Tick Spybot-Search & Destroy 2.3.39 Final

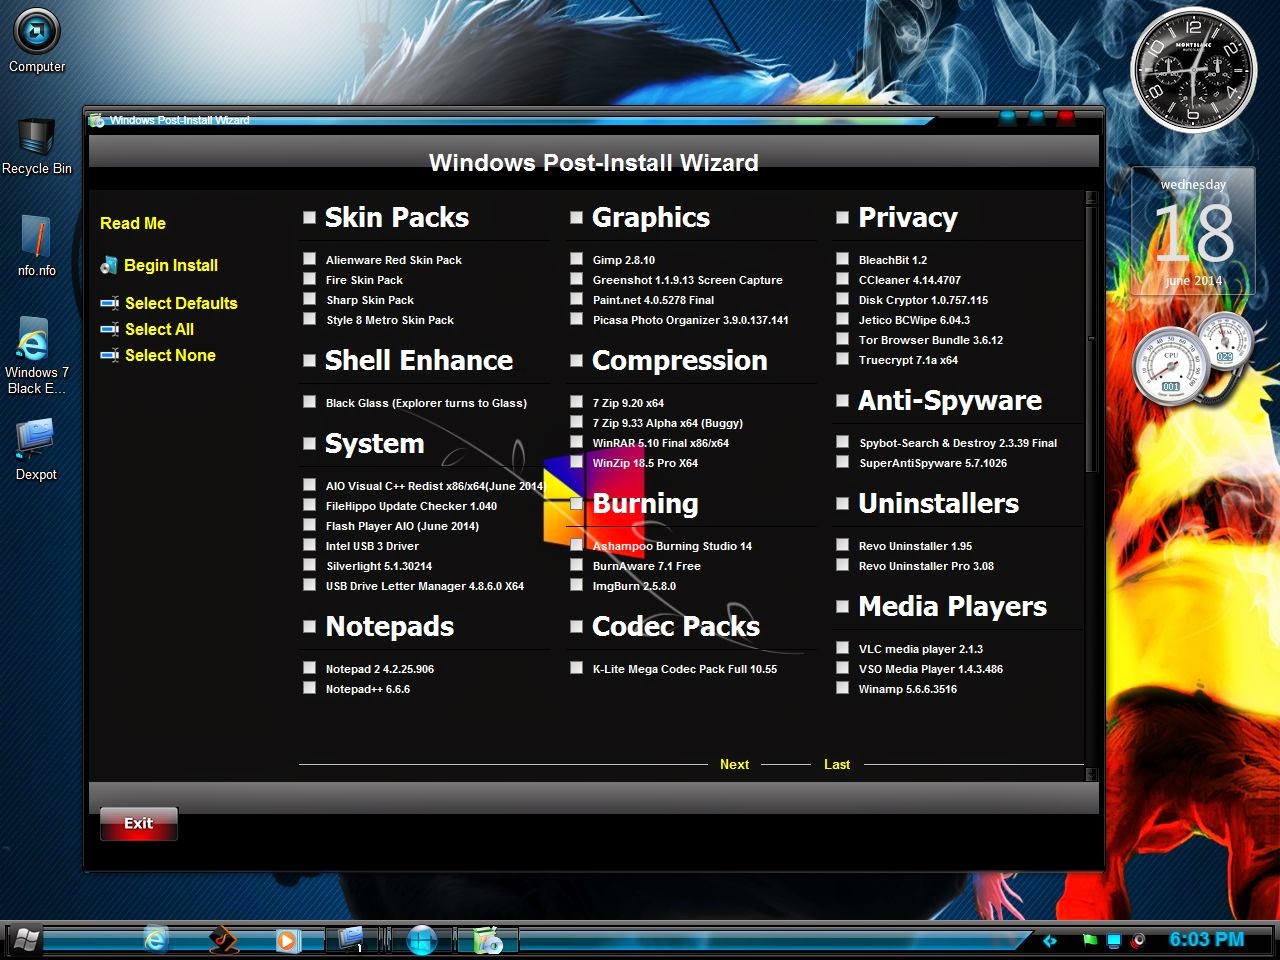pyautogui.click(x=843, y=442)
